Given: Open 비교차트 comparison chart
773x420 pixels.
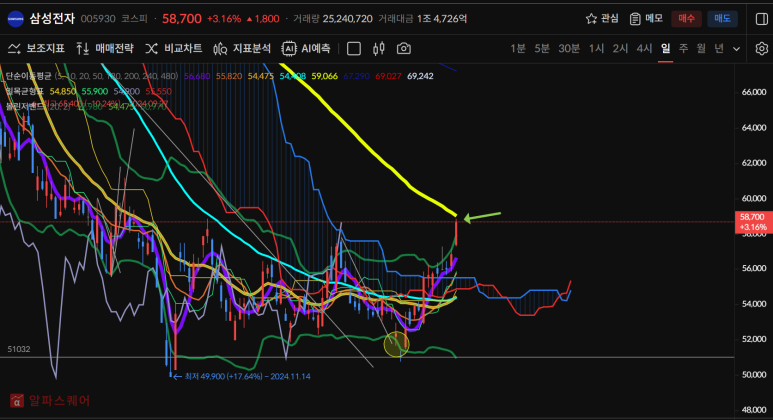Looking at the screenshot, I should (174, 48).
